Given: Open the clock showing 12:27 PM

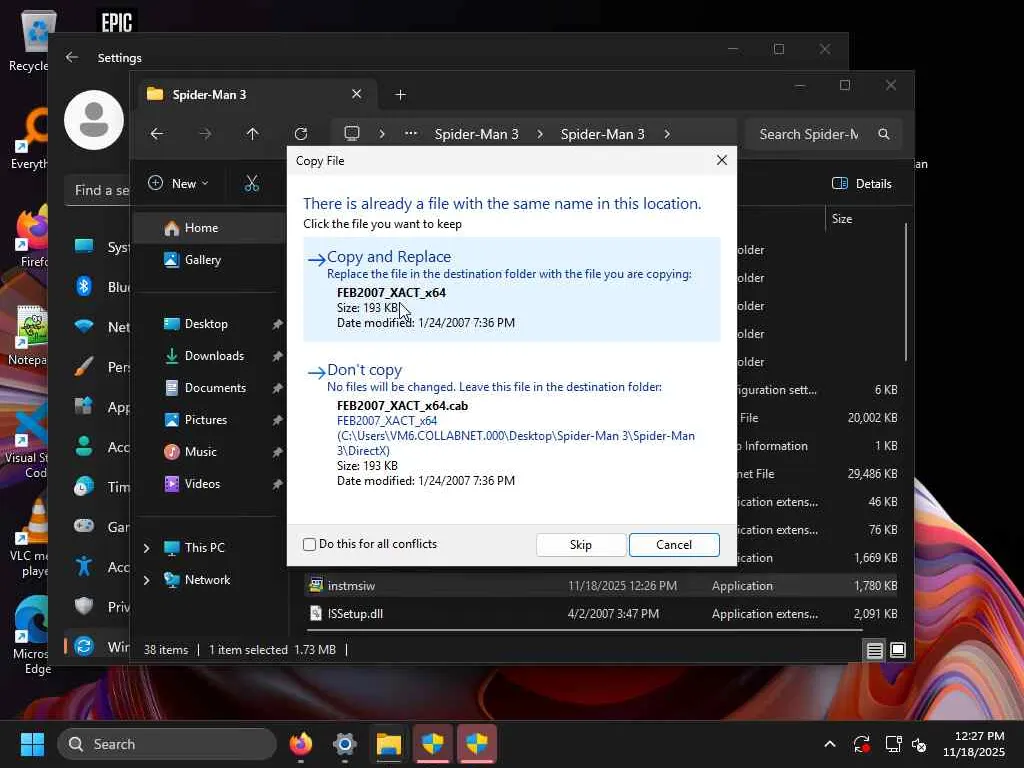Looking at the screenshot, I should tap(974, 744).
